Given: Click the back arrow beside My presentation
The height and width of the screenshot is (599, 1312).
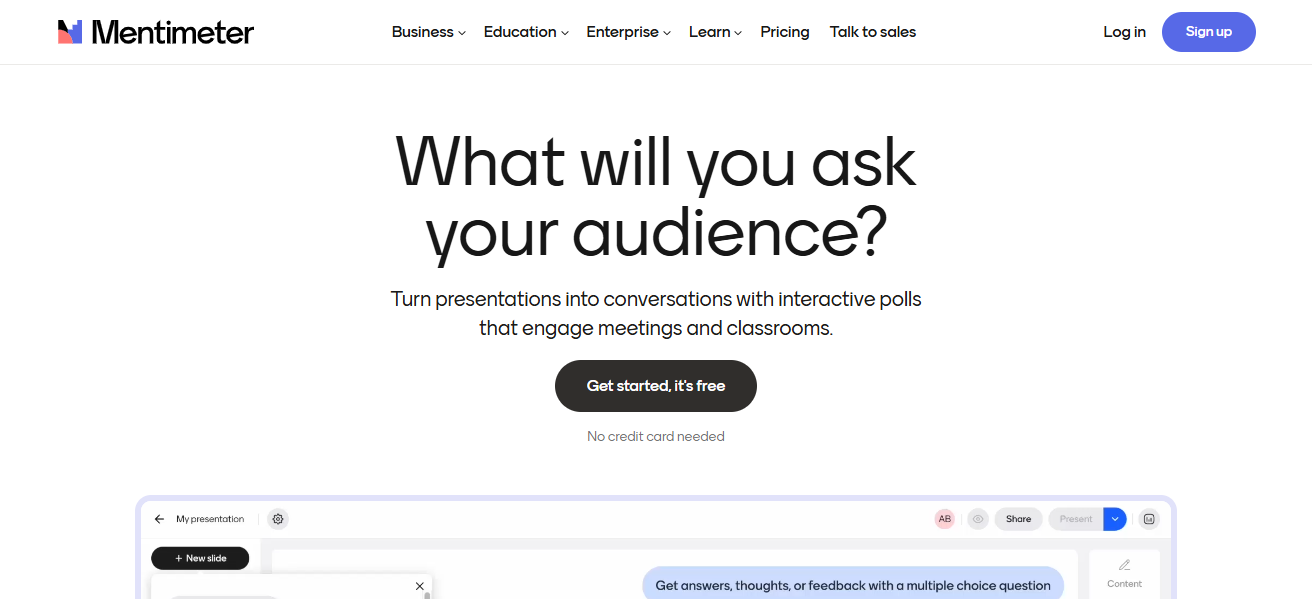Looking at the screenshot, I should pos(159,519).
